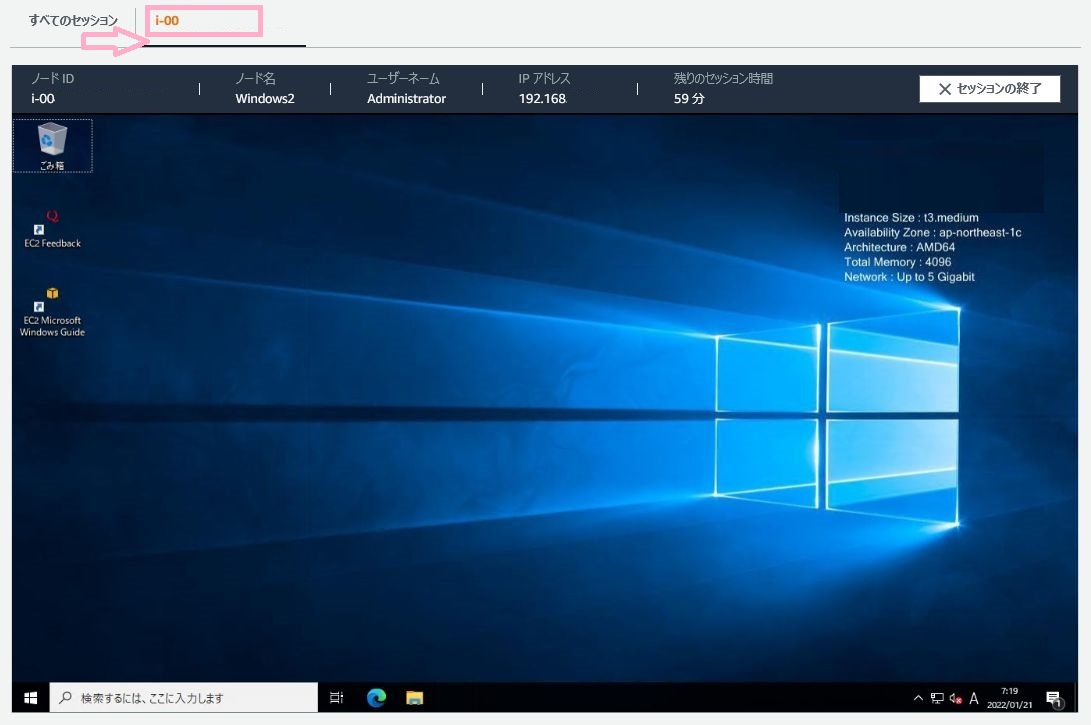Launch Microsoft Edge from the taskbar
This screenshot has height=725, width=1091.
376,698
